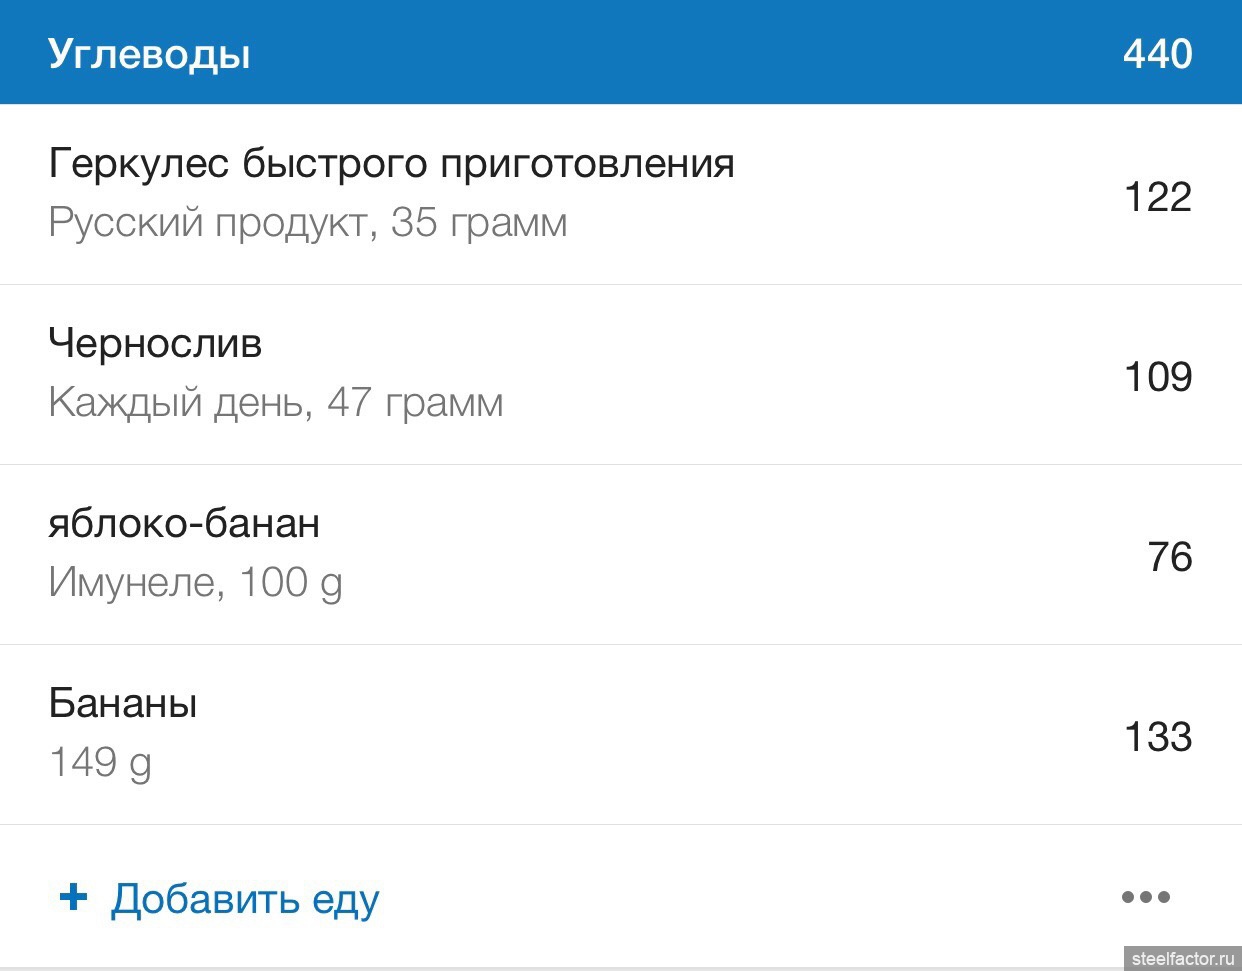The image size is (1242, 971).
Task: Click the steelfactor.ru watermark label
Action: [1183, 958]
